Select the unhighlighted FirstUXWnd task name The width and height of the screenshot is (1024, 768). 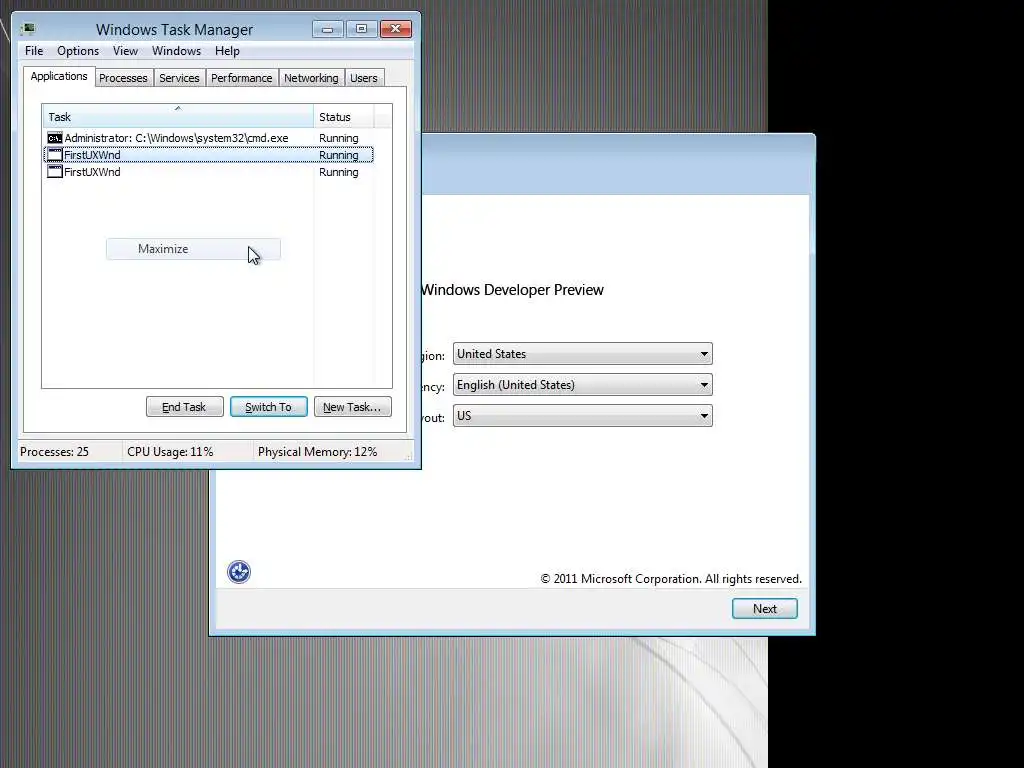(92, 172)
